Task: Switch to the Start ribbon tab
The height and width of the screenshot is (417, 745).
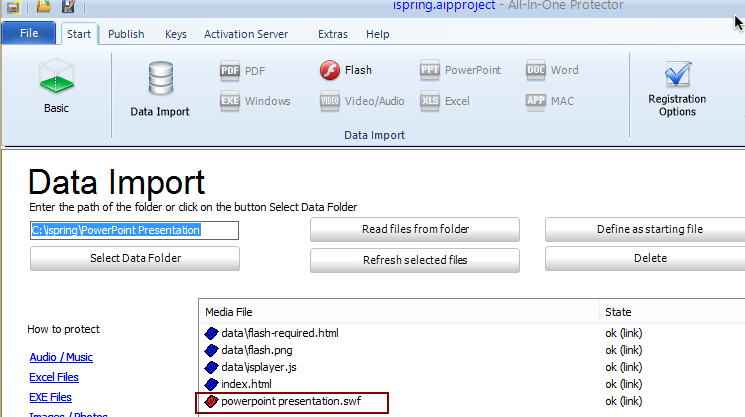Action: pos(79,34)
